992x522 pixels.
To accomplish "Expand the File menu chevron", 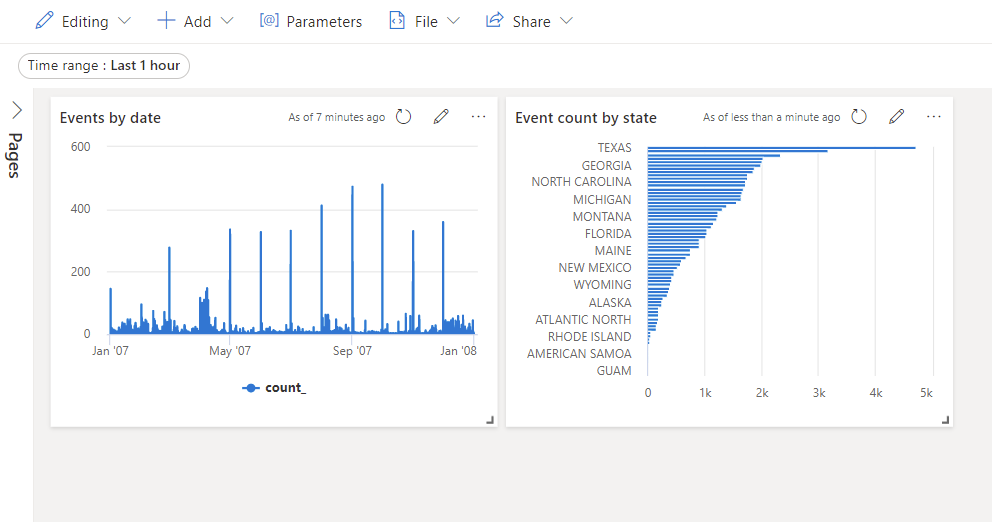I will 453,21.
